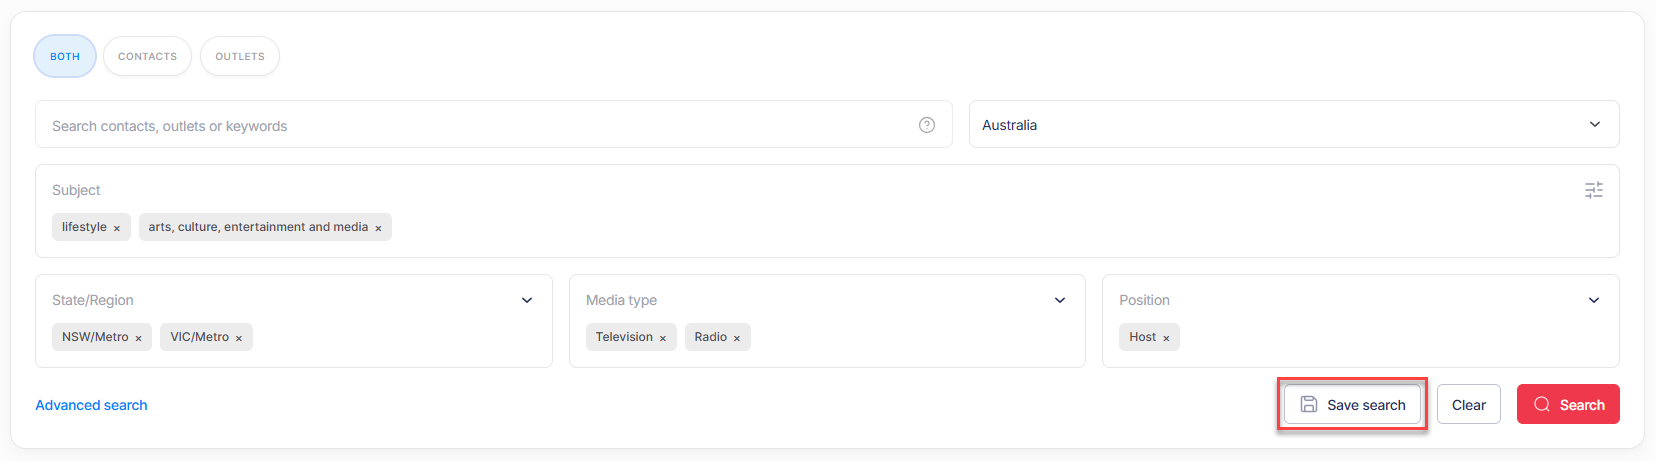Remove the lifestyle subject tag

pos(117,228)
